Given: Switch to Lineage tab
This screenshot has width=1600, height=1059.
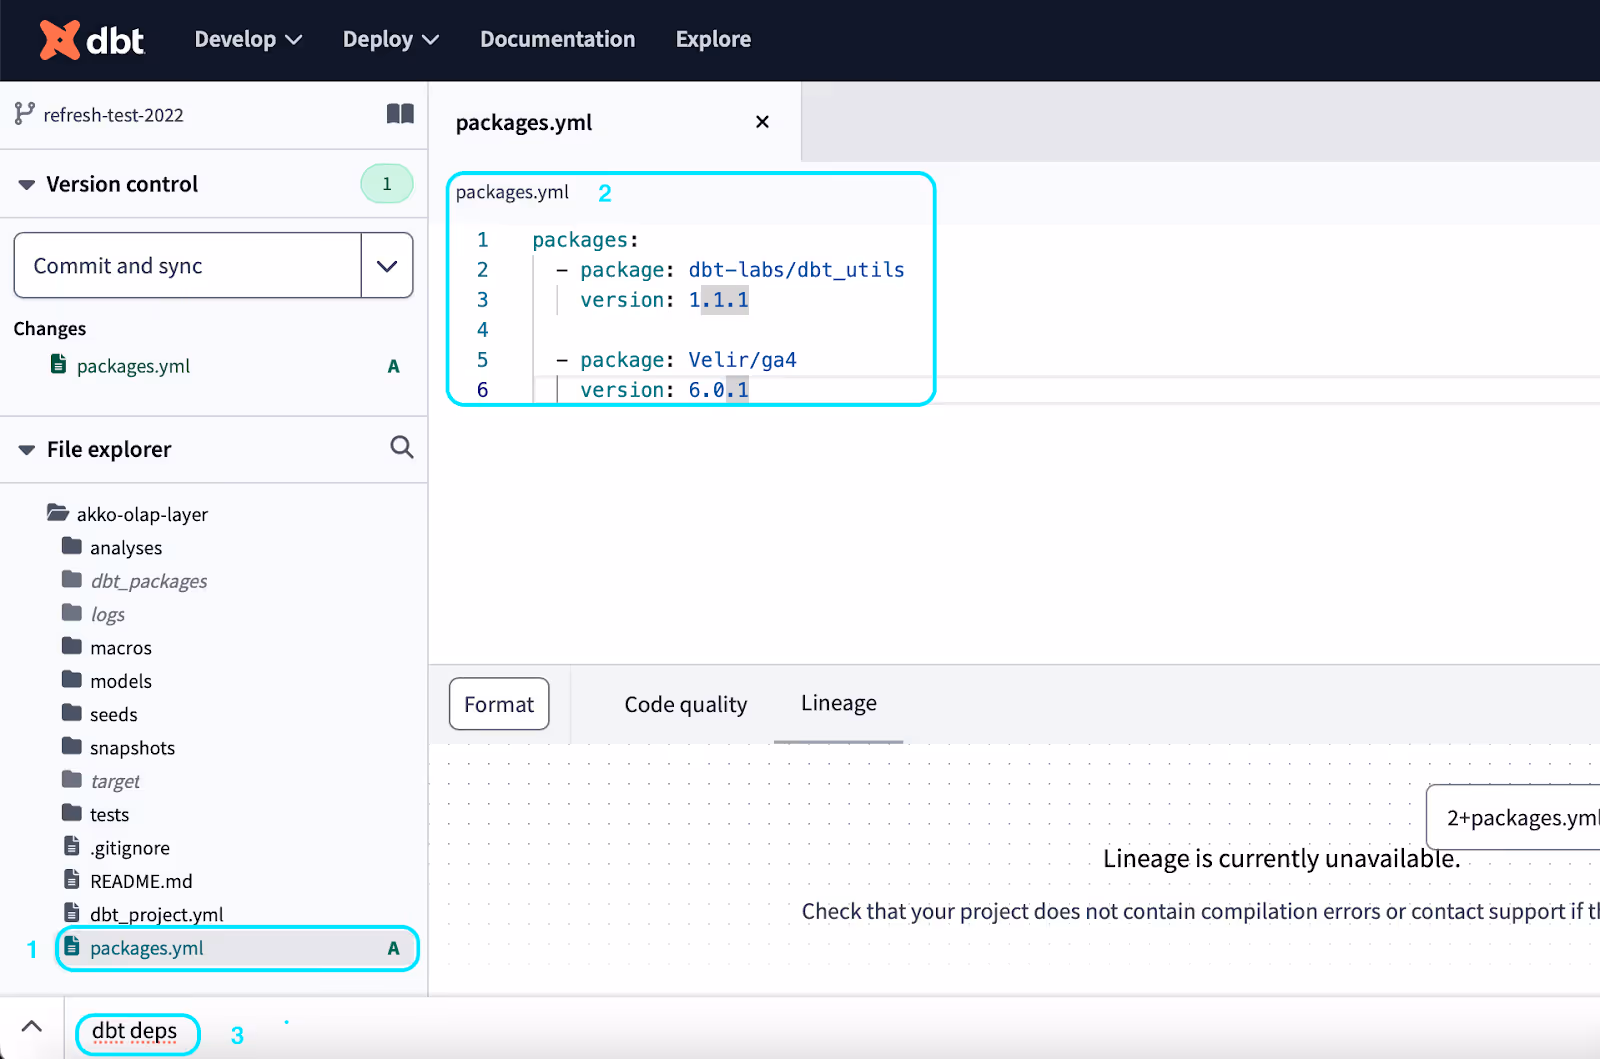Looking at the screenshot, I should pos(839,703).
